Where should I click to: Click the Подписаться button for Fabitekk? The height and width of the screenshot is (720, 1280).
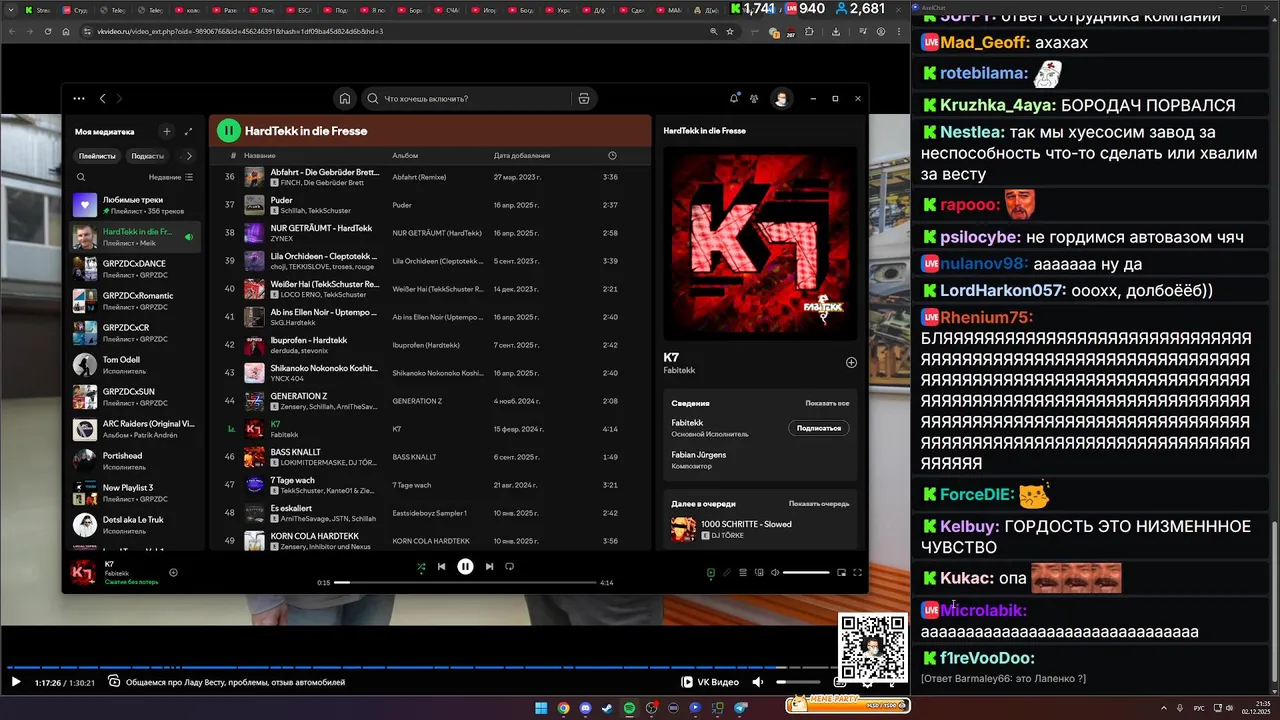(x=819, y=428)
